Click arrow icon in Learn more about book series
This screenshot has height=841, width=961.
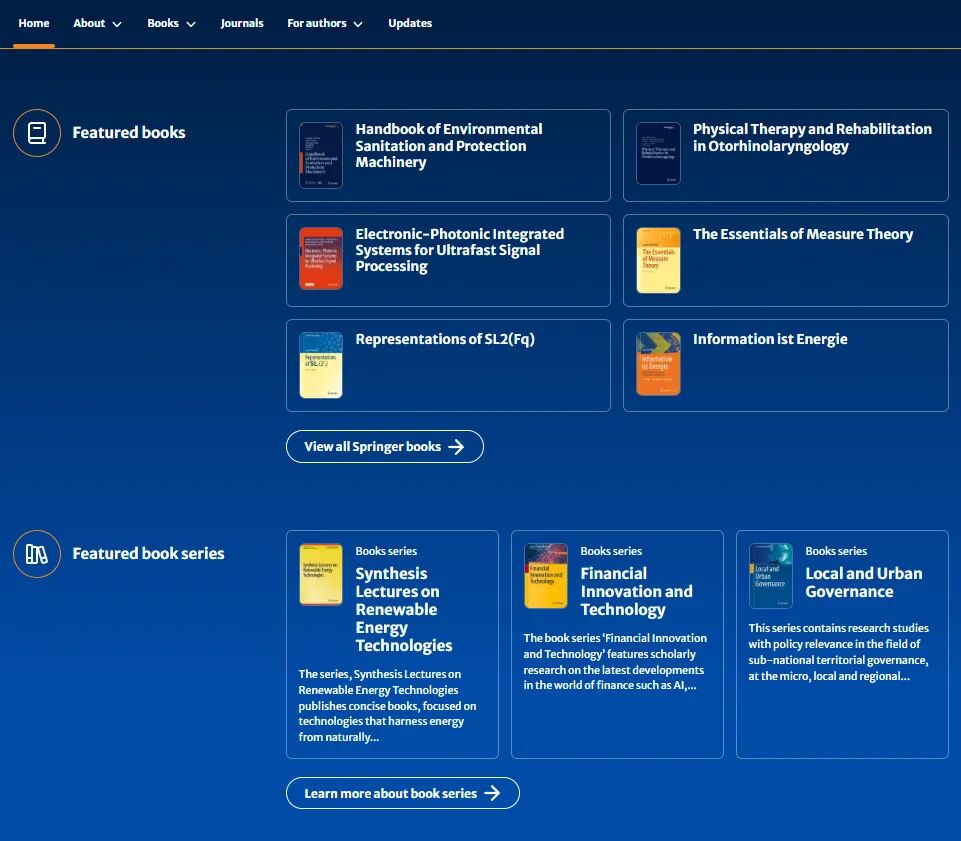pos(492,793)
